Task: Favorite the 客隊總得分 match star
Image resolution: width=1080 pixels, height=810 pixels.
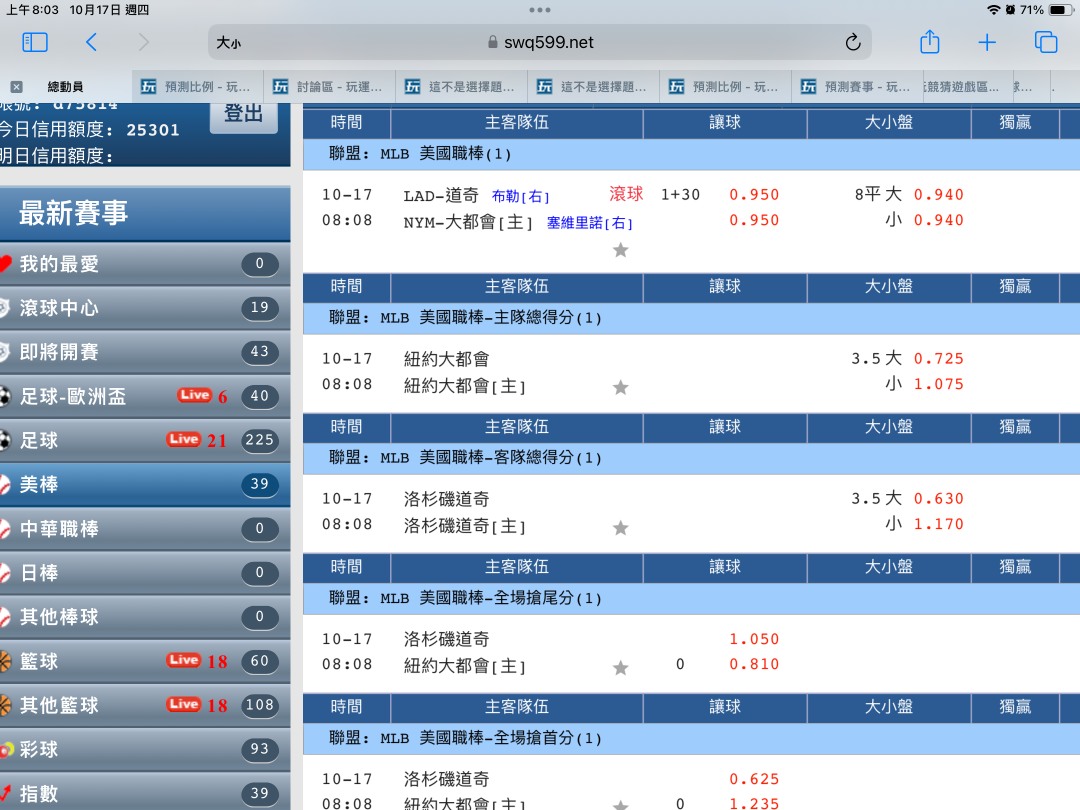Action: [x=621, y=528]
